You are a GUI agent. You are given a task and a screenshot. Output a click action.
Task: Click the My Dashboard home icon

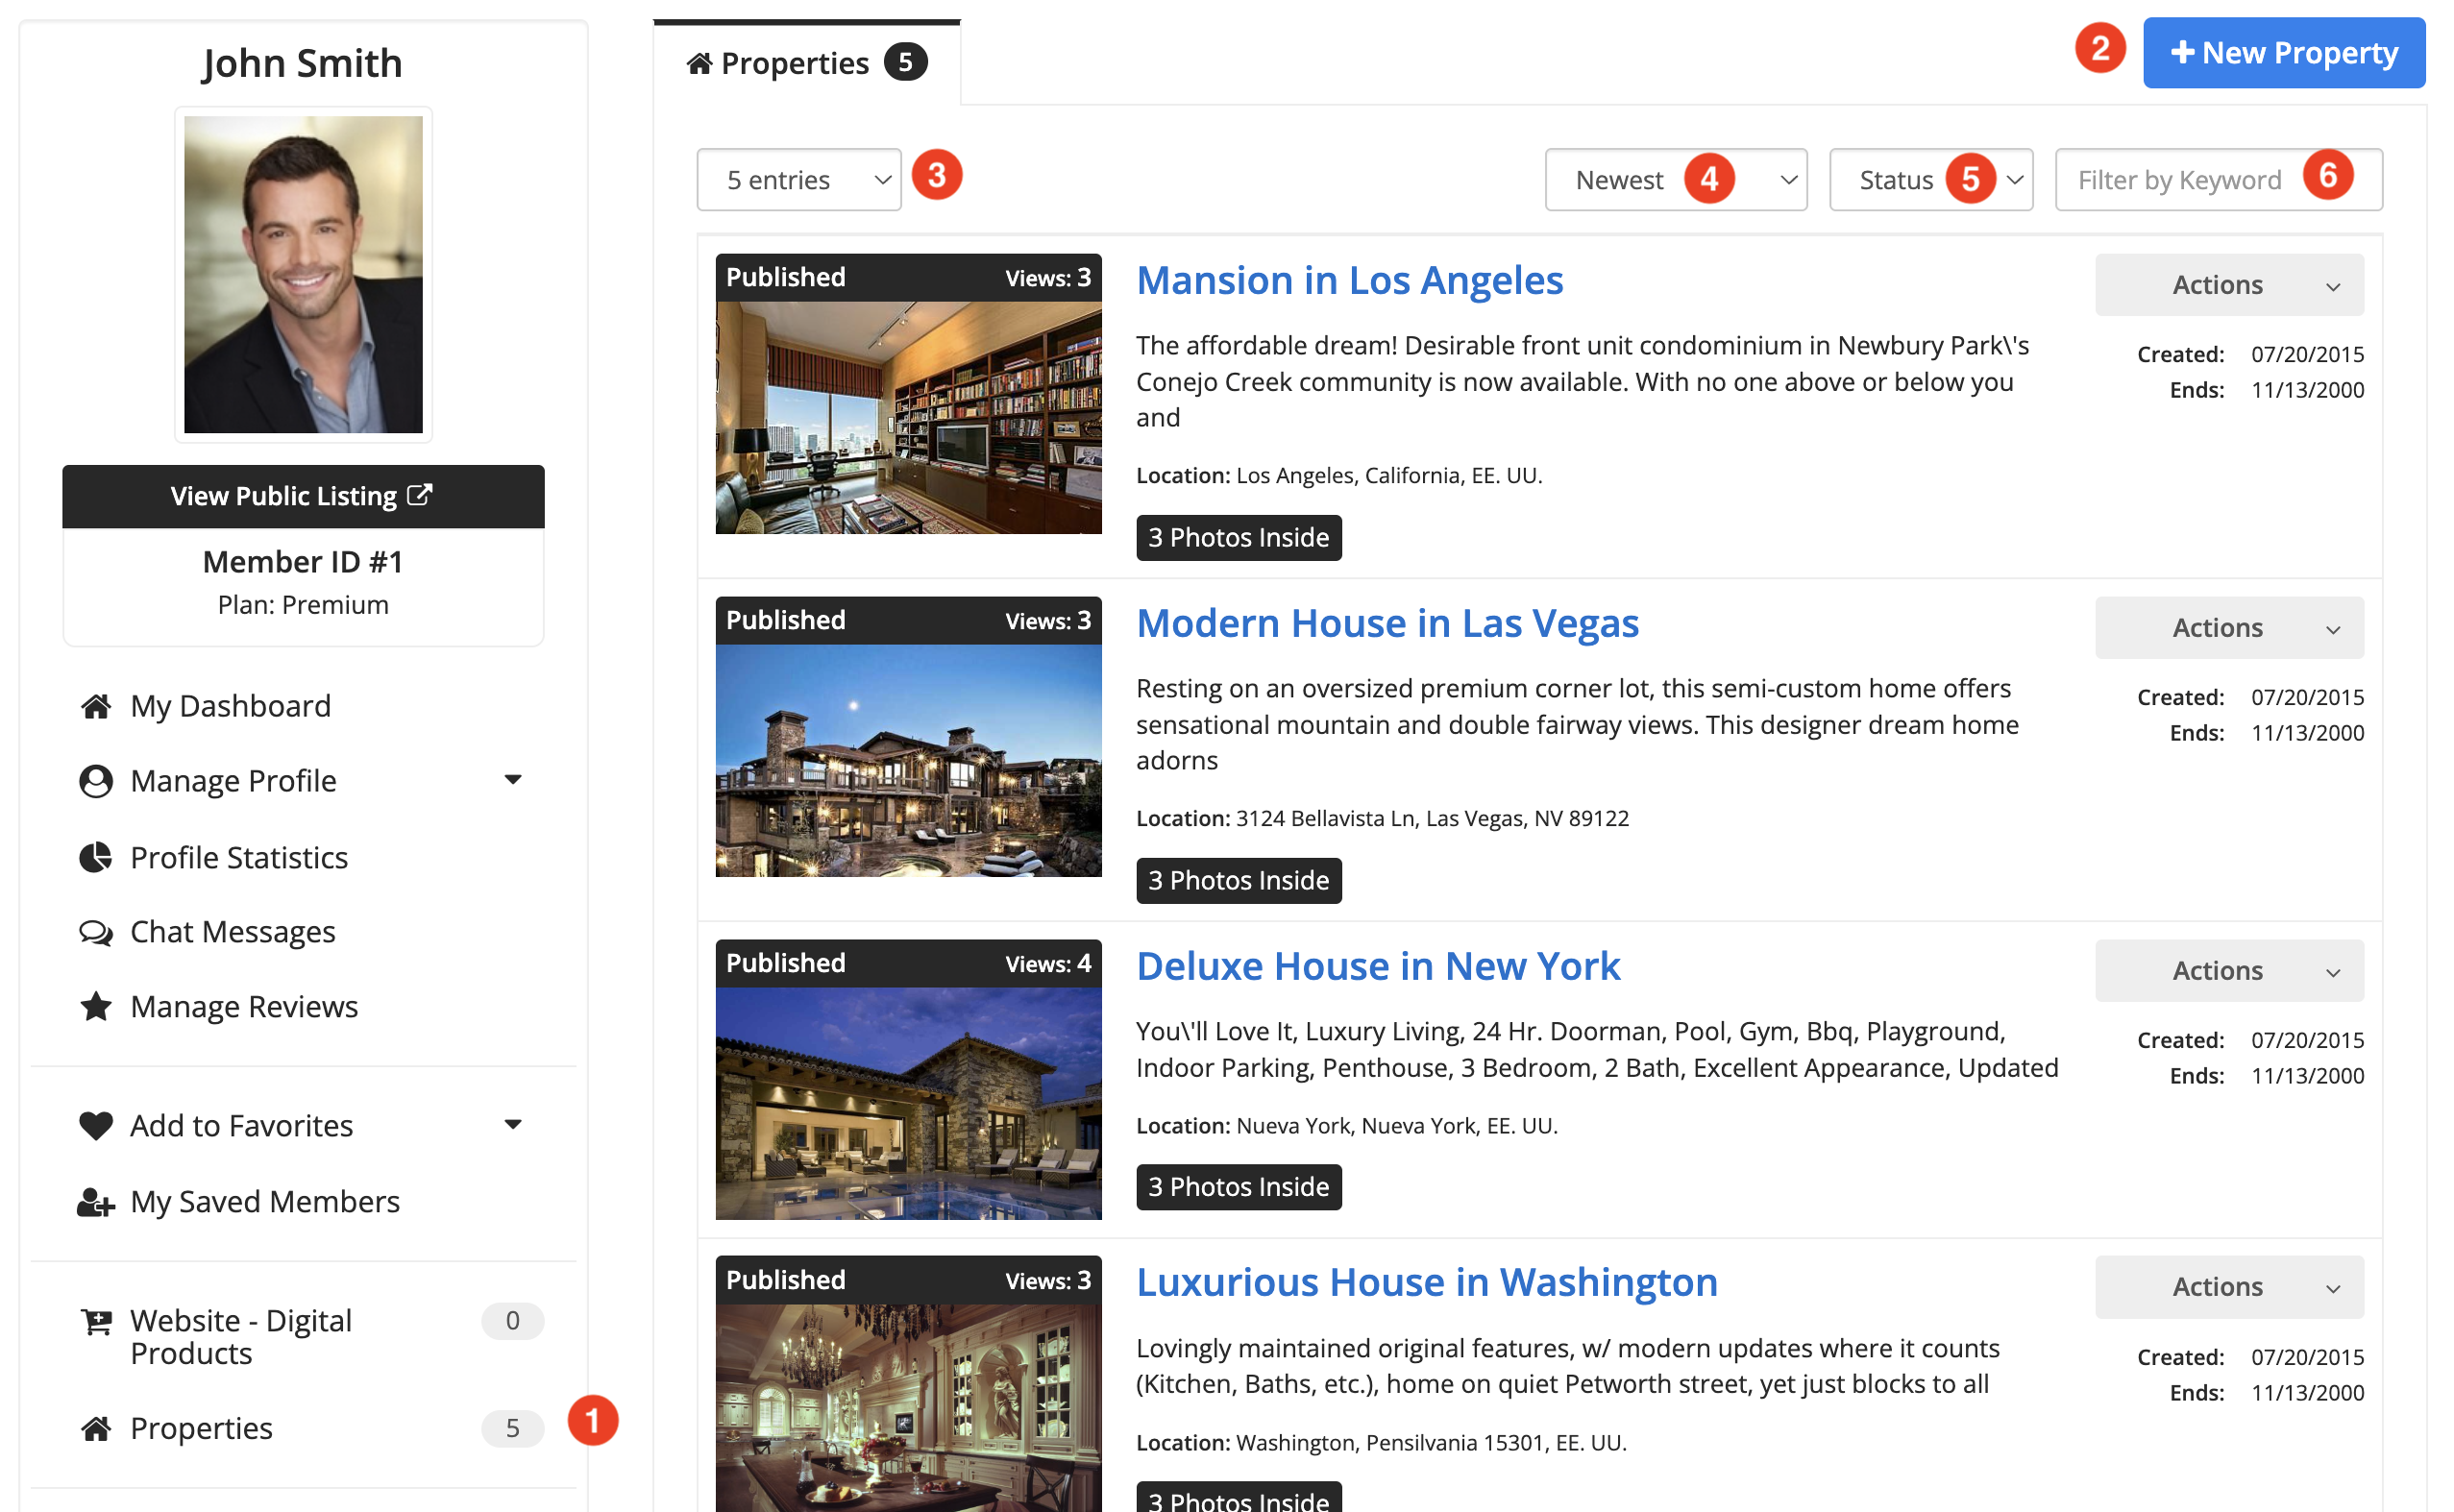(x=95, y=707)
